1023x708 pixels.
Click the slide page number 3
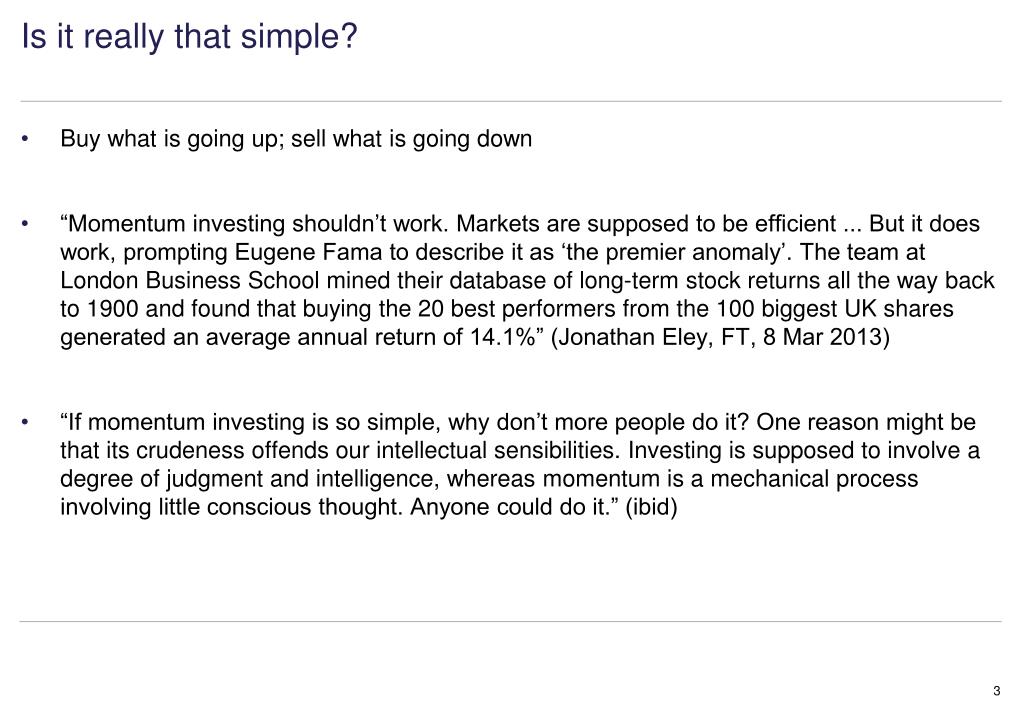(x=996, y=691)
